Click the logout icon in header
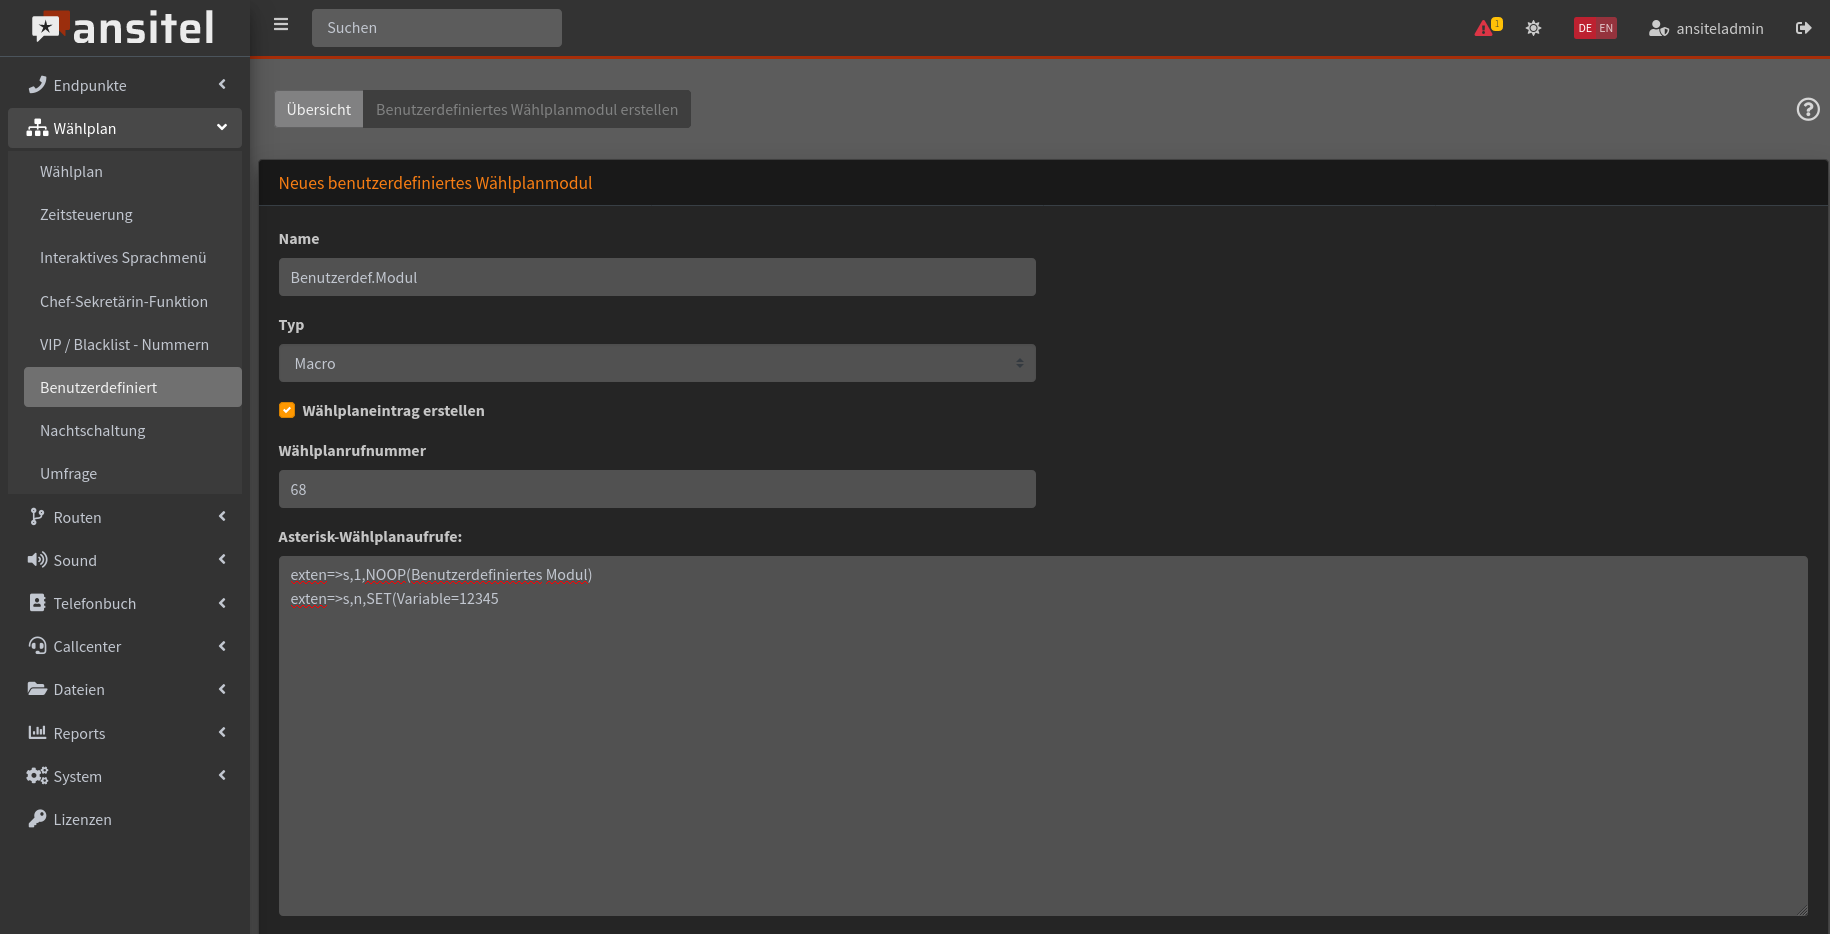The image size is (1830, 934). click(1803, 28)
